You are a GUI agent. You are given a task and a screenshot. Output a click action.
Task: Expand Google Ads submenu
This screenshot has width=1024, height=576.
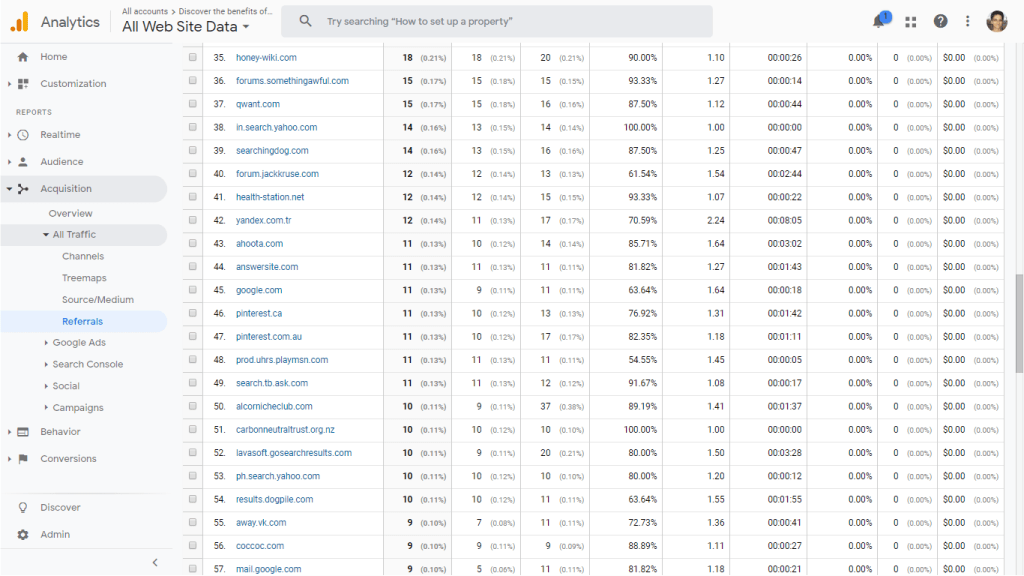click(46, 342)
